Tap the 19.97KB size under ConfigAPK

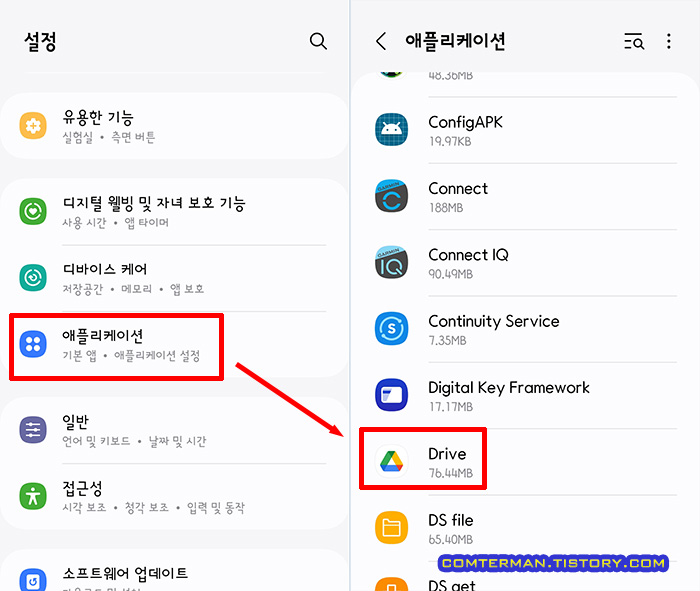tap(450, 142)
